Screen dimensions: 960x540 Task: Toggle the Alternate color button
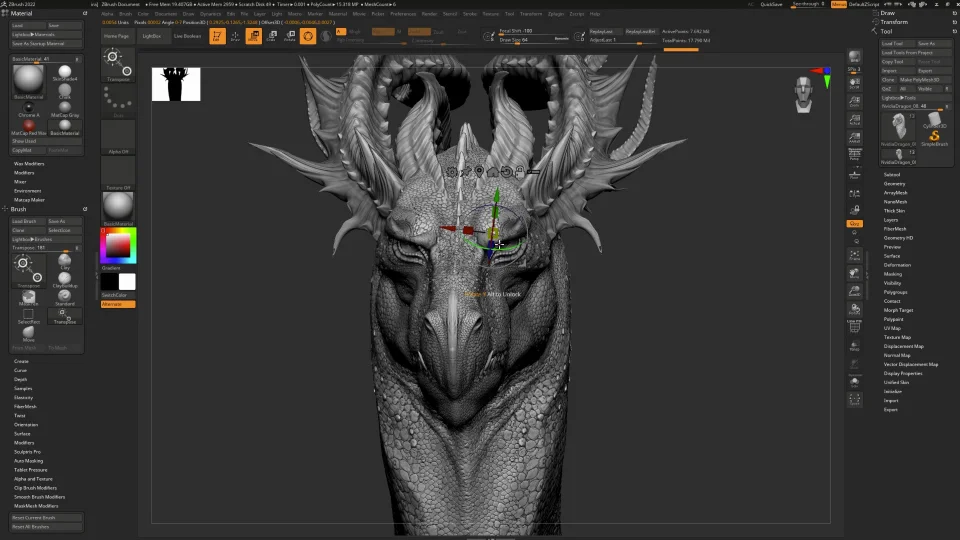[118, 304]
